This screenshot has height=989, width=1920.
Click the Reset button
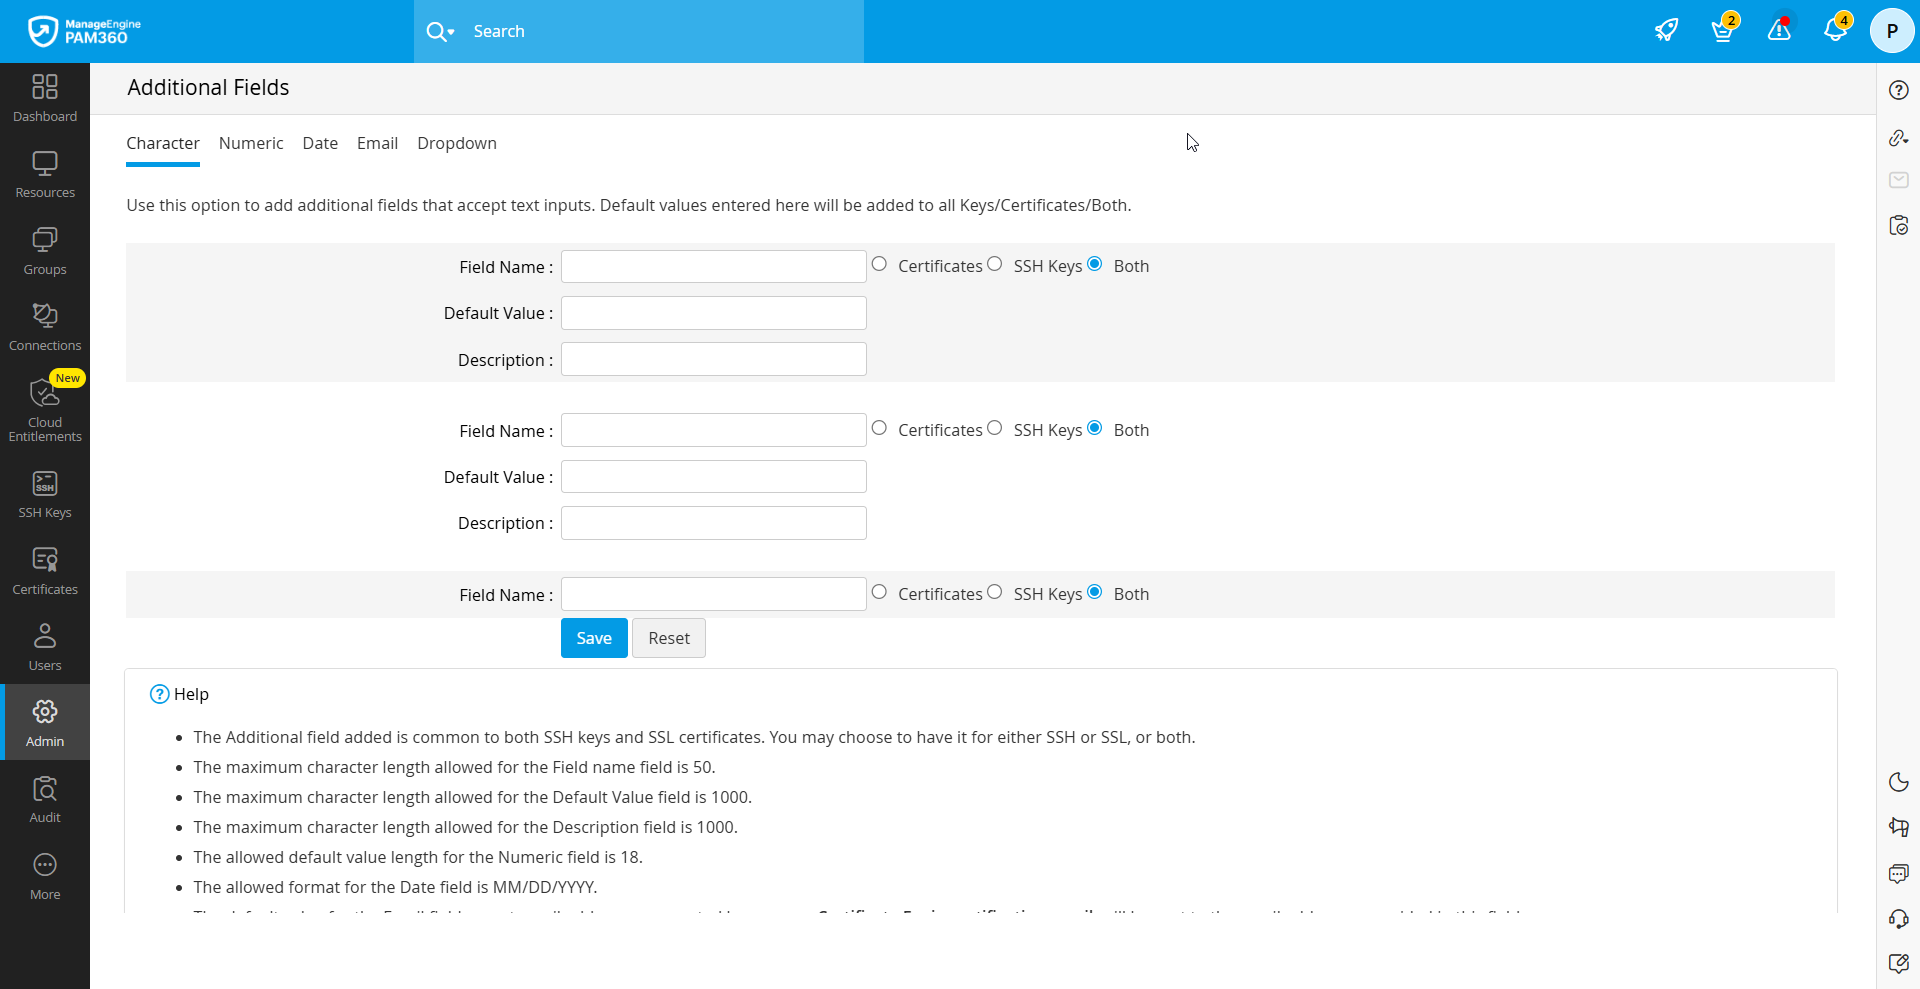click(x=669, y=638)
